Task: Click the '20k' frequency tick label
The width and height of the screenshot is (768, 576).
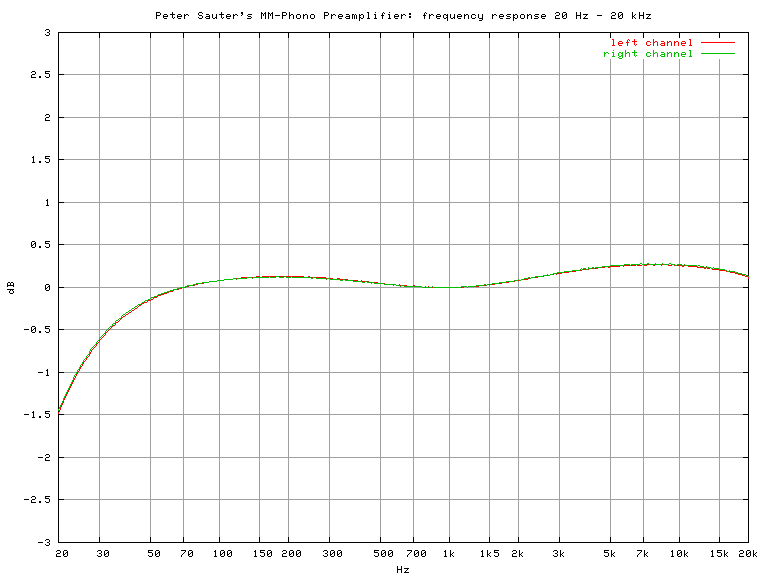Action: pos(748,553)
